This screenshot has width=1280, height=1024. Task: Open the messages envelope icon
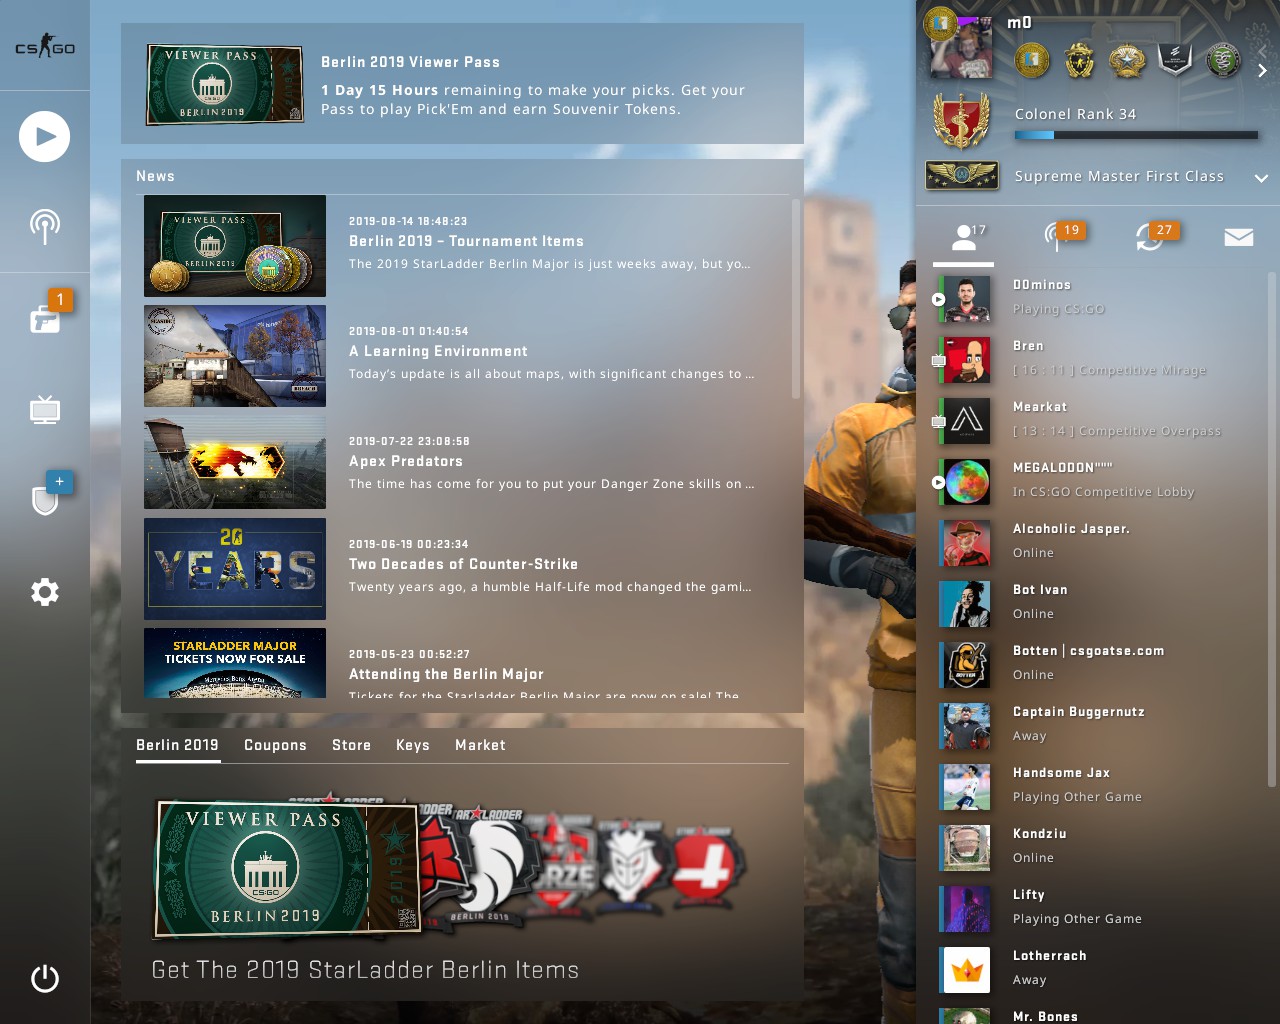[1239, 237]
